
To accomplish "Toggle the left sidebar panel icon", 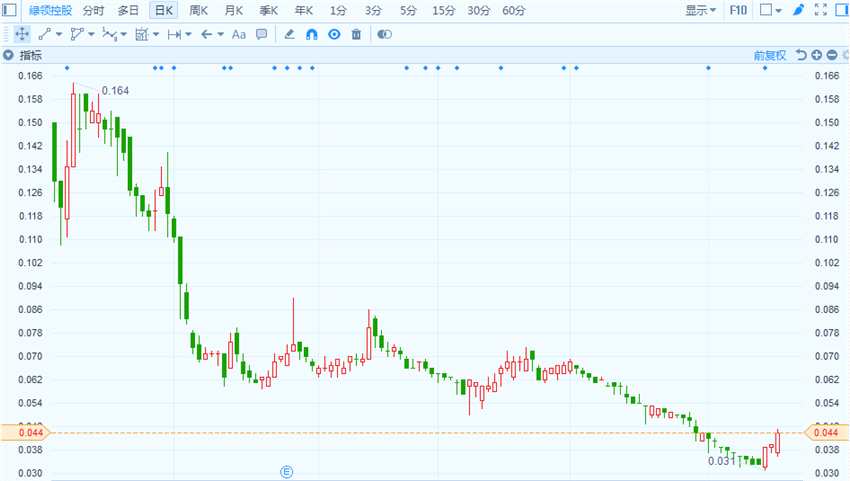I will [9, 10].
